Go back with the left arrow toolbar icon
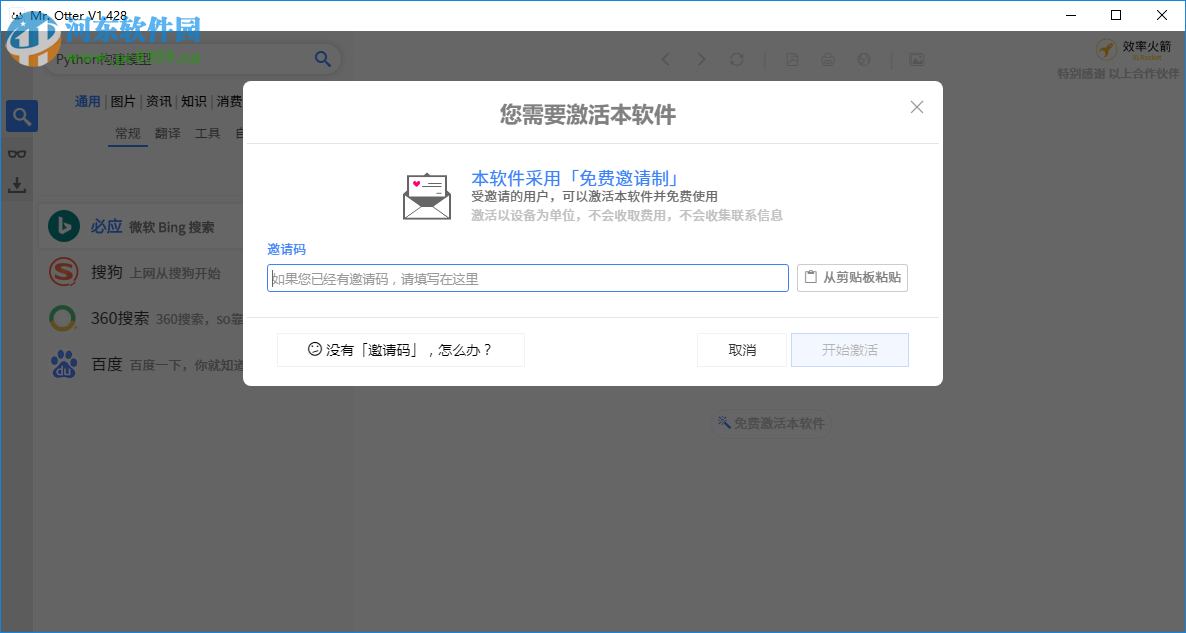The height and width of the screenshot is (633, 1186). coord(666,60)
